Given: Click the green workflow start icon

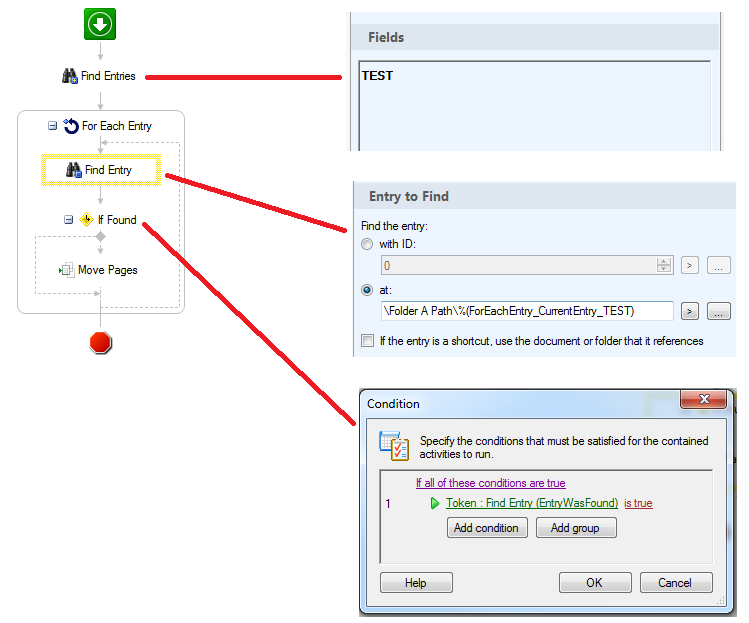Looking at the screenshot, I should [100, 24].
